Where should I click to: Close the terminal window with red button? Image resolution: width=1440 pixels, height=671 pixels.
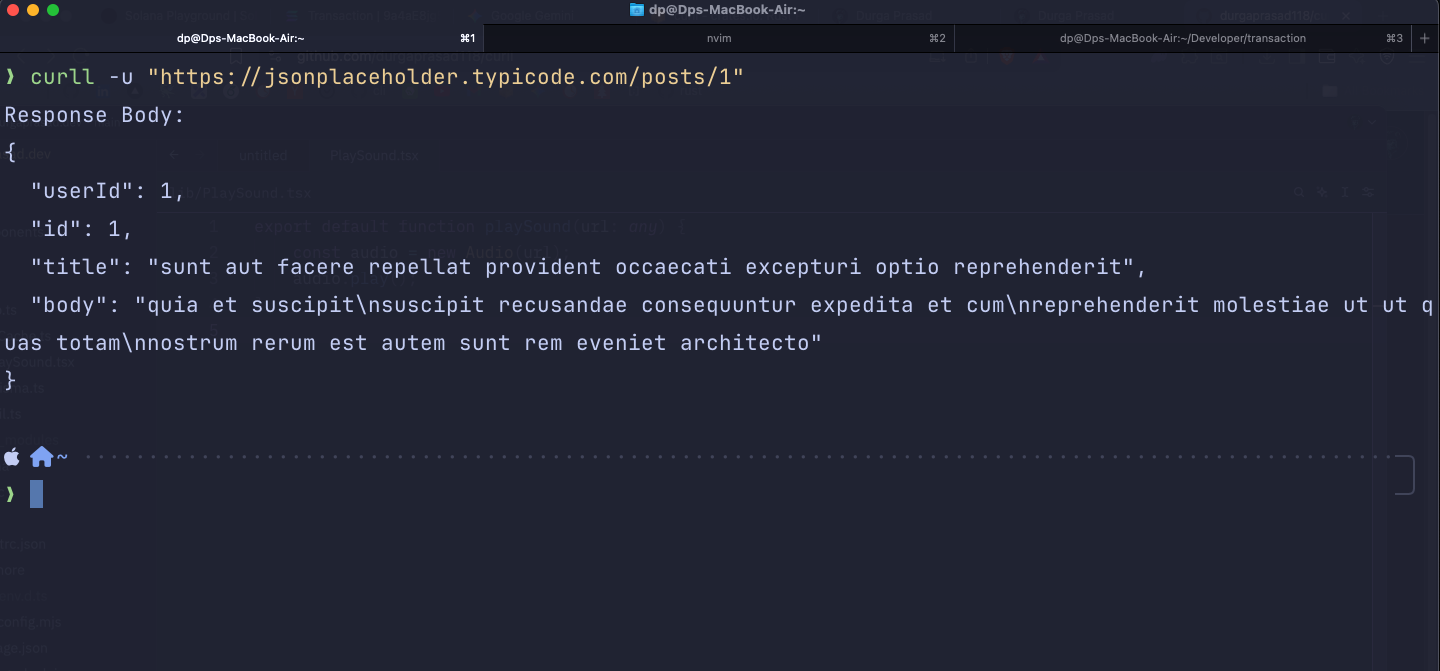coord(13,10)
